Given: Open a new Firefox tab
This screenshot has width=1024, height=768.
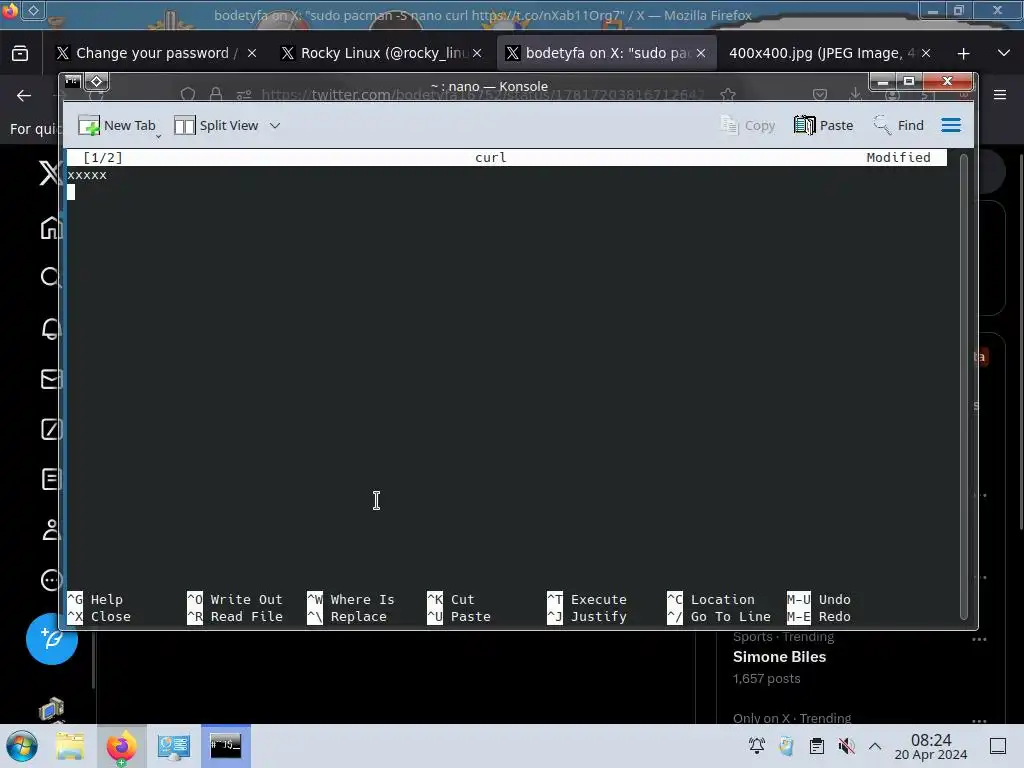Looking at the screenshot, I should pos(963,54).
